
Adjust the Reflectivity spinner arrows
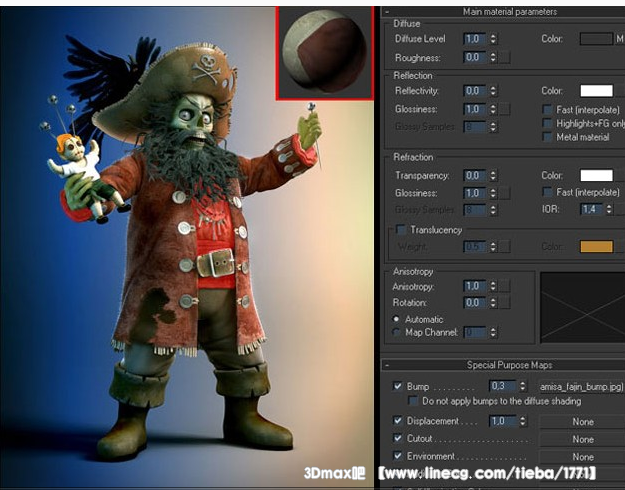tap(493, 91)
